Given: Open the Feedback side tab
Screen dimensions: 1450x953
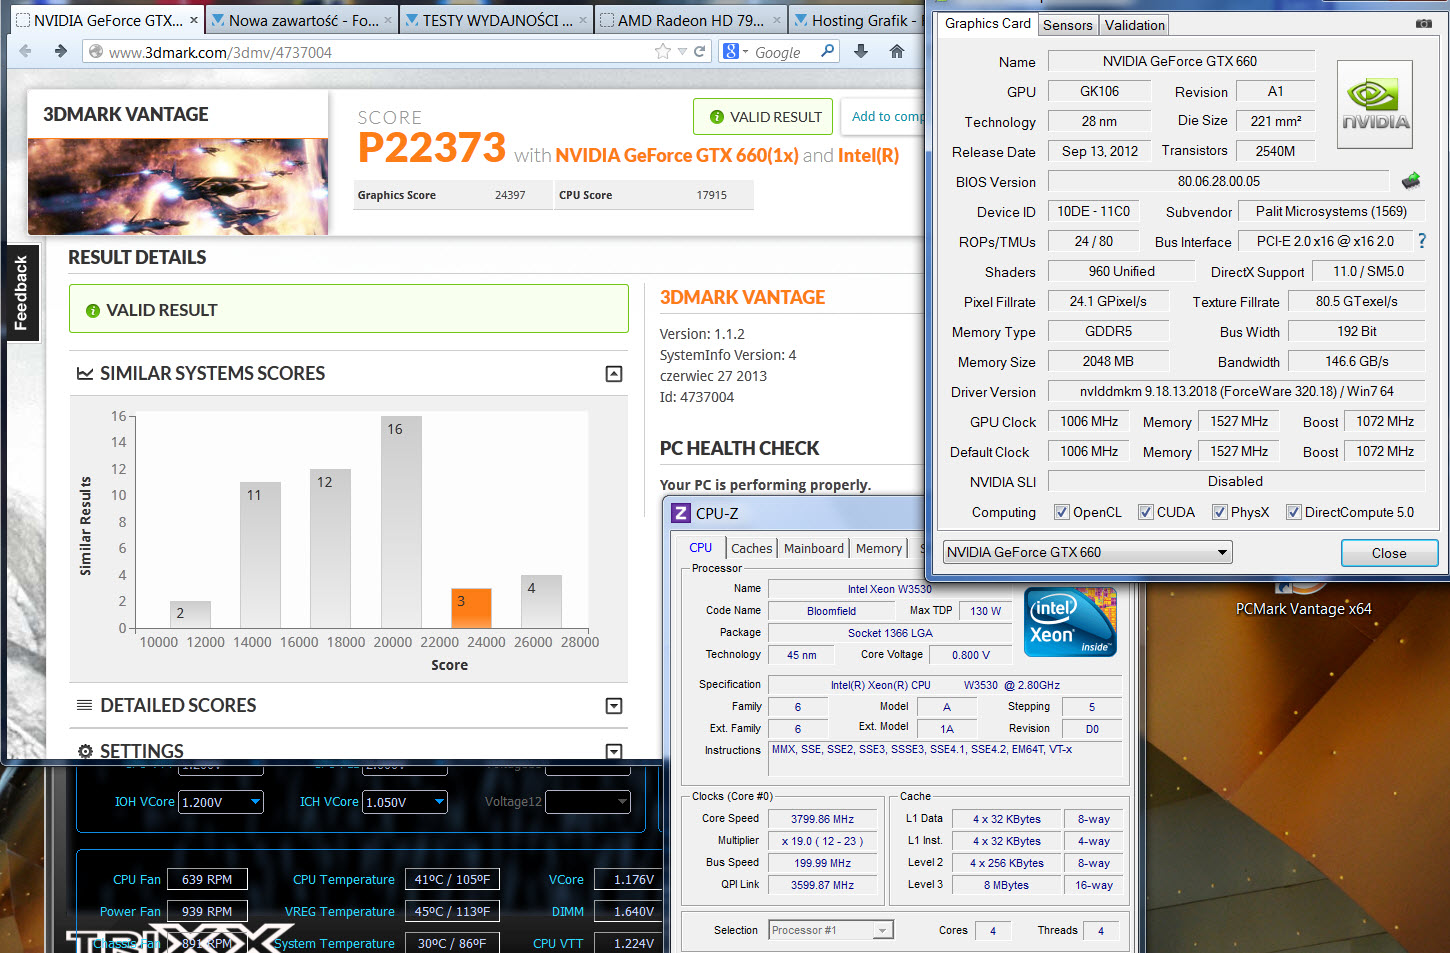Looking at the screenshot, I should [21, 293].
